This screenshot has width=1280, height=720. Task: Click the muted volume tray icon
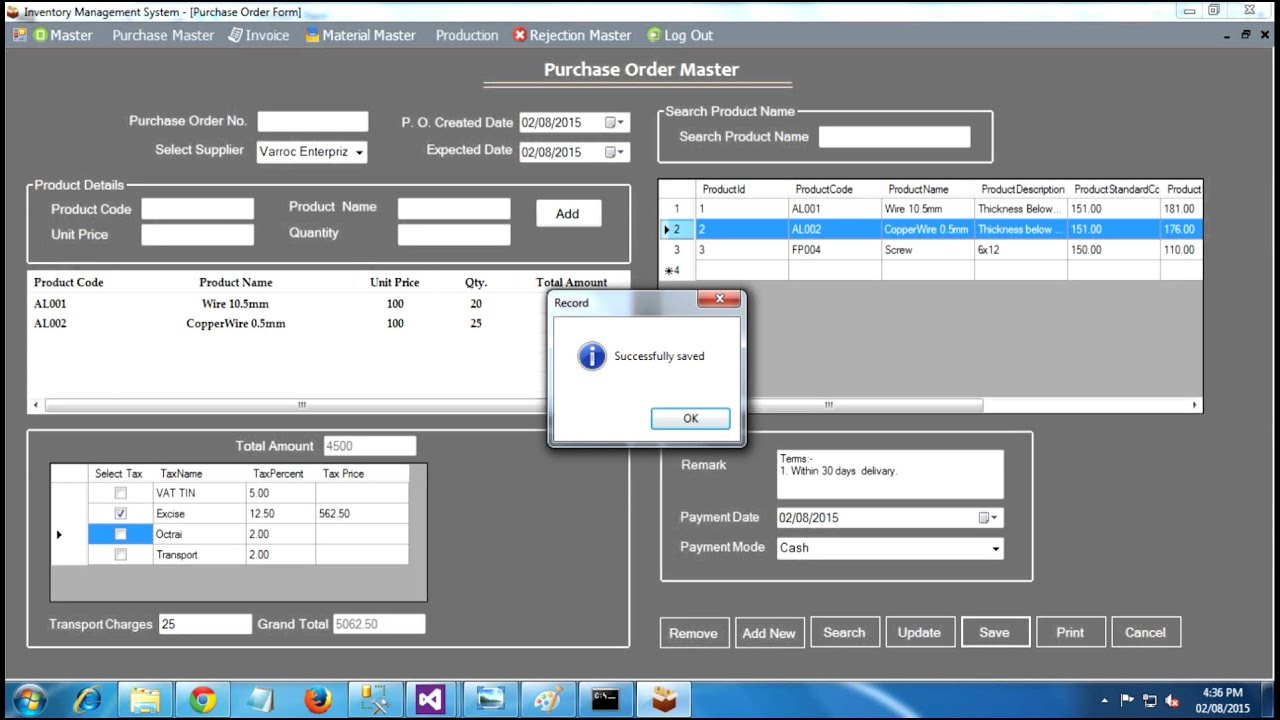point(1172,700)
